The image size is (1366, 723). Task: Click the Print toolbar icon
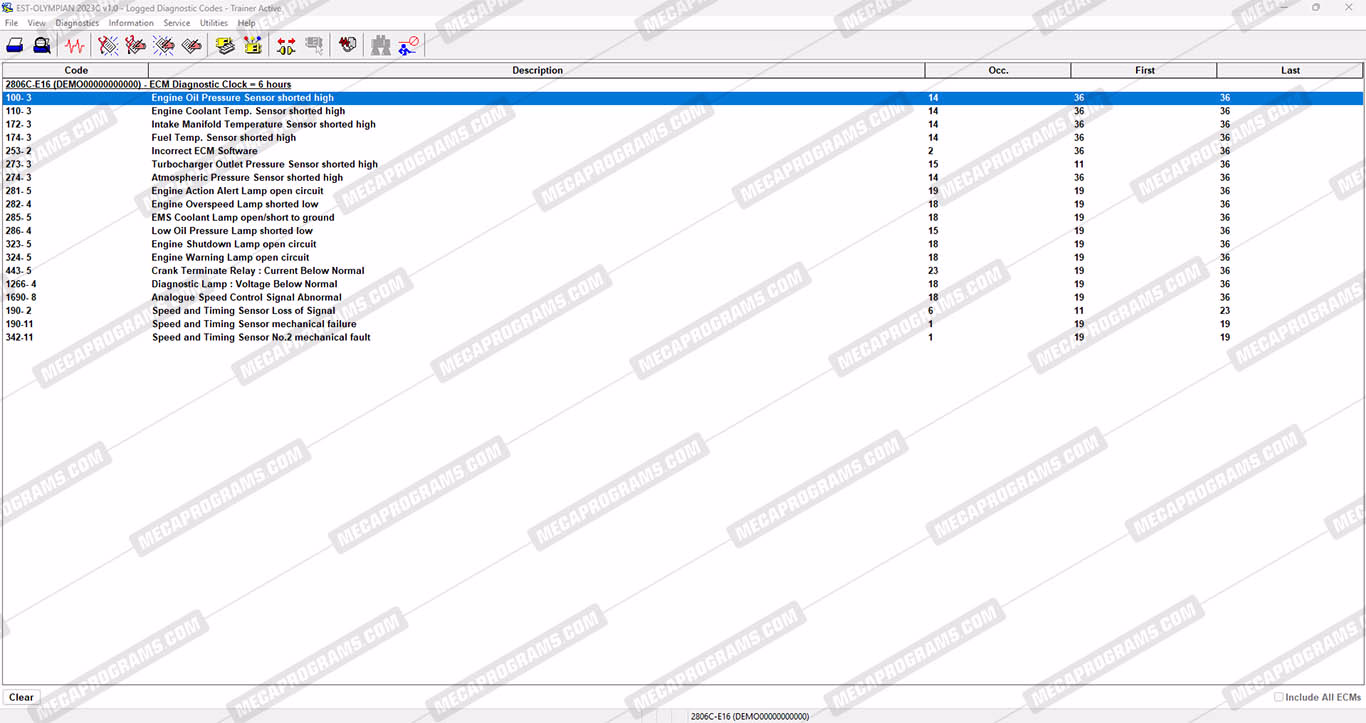(15, 45)
